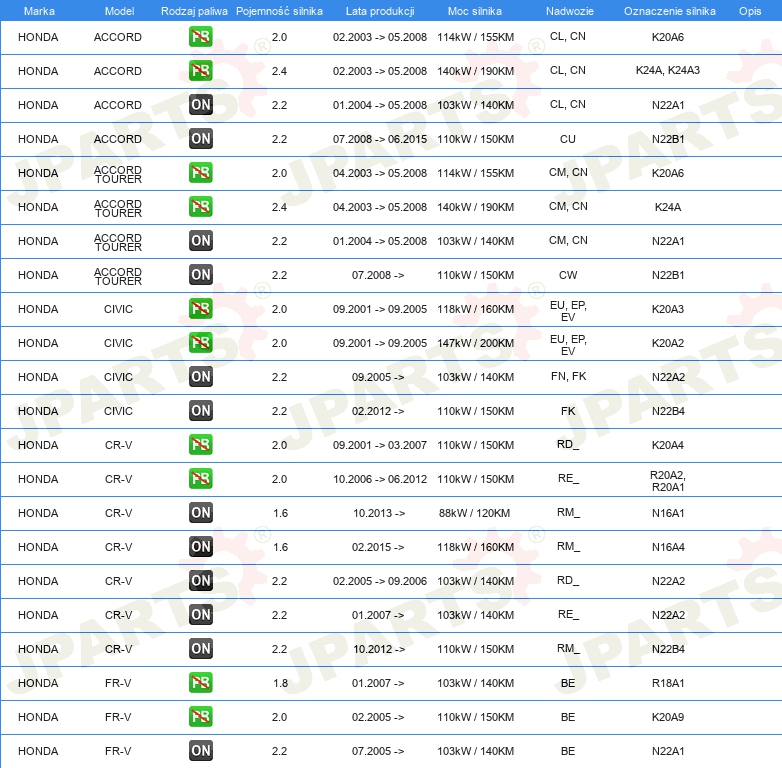Click the engine code K24A in the Accord Tourer row
Image resolution: width=782 pixels, height=768 pixels.
coord(668,207)
